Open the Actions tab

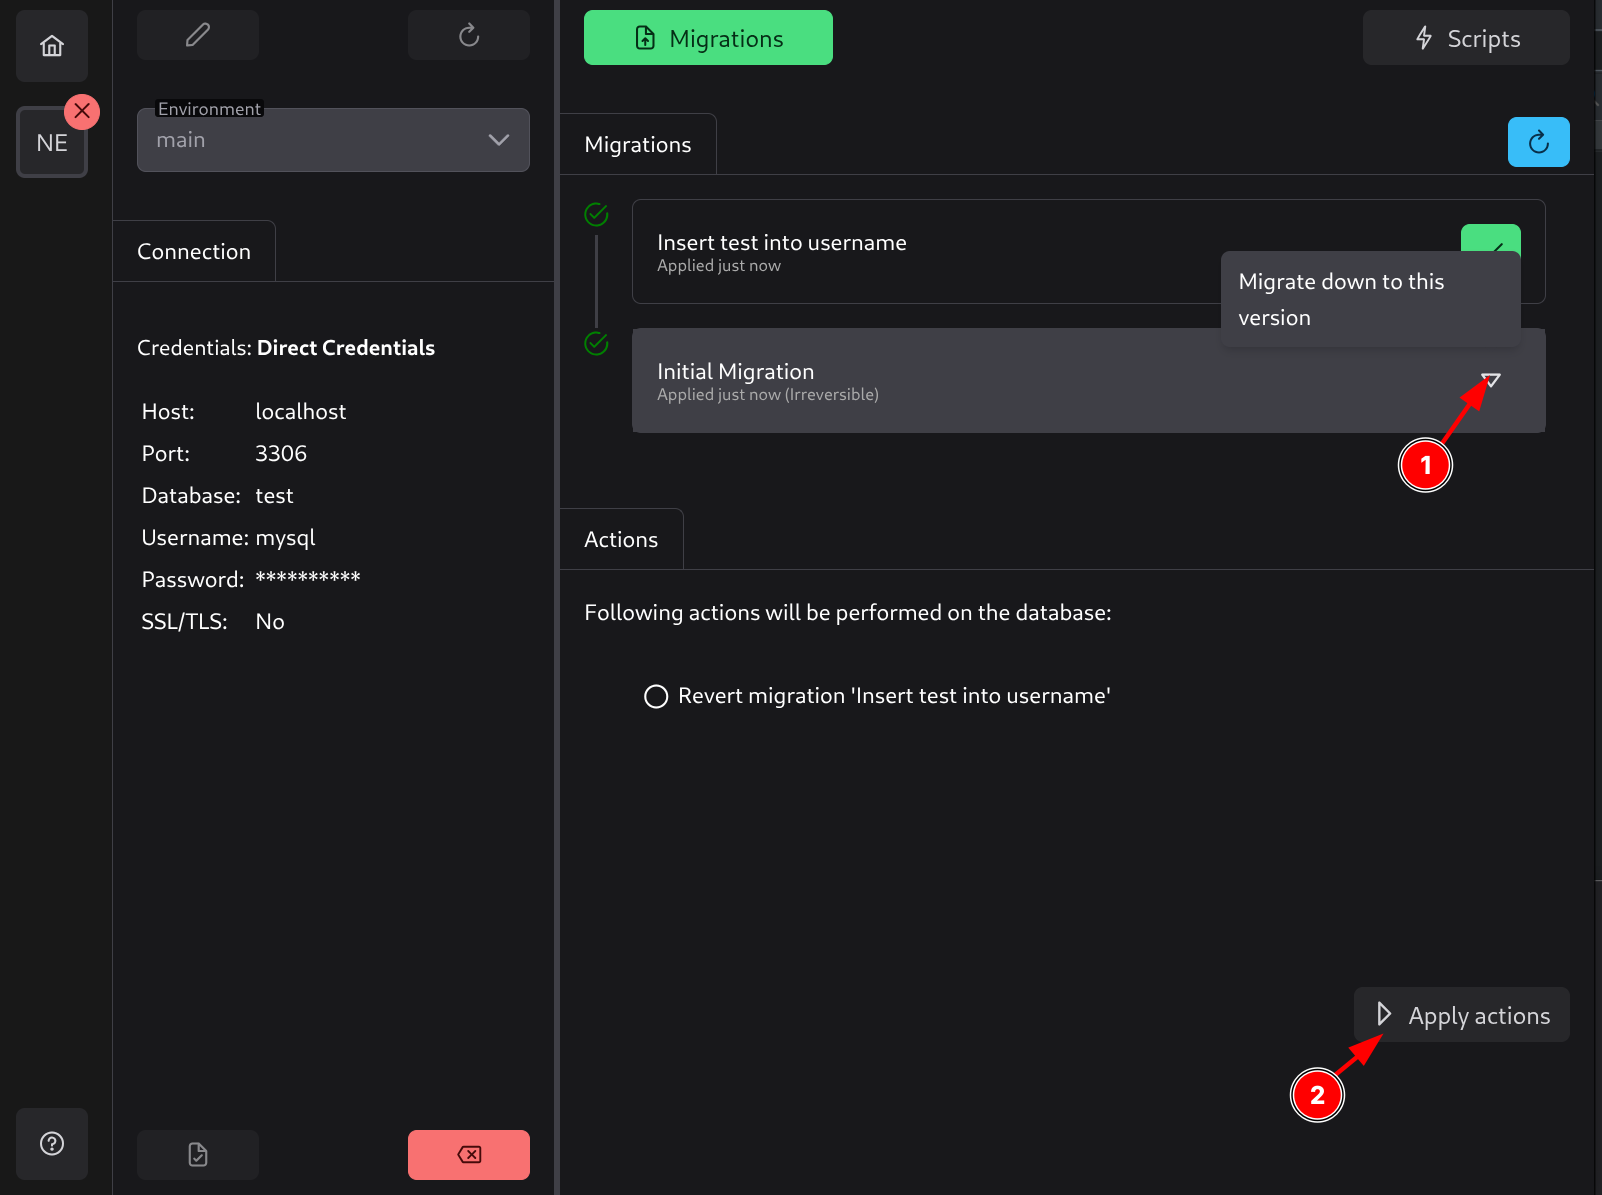(621, 540)
